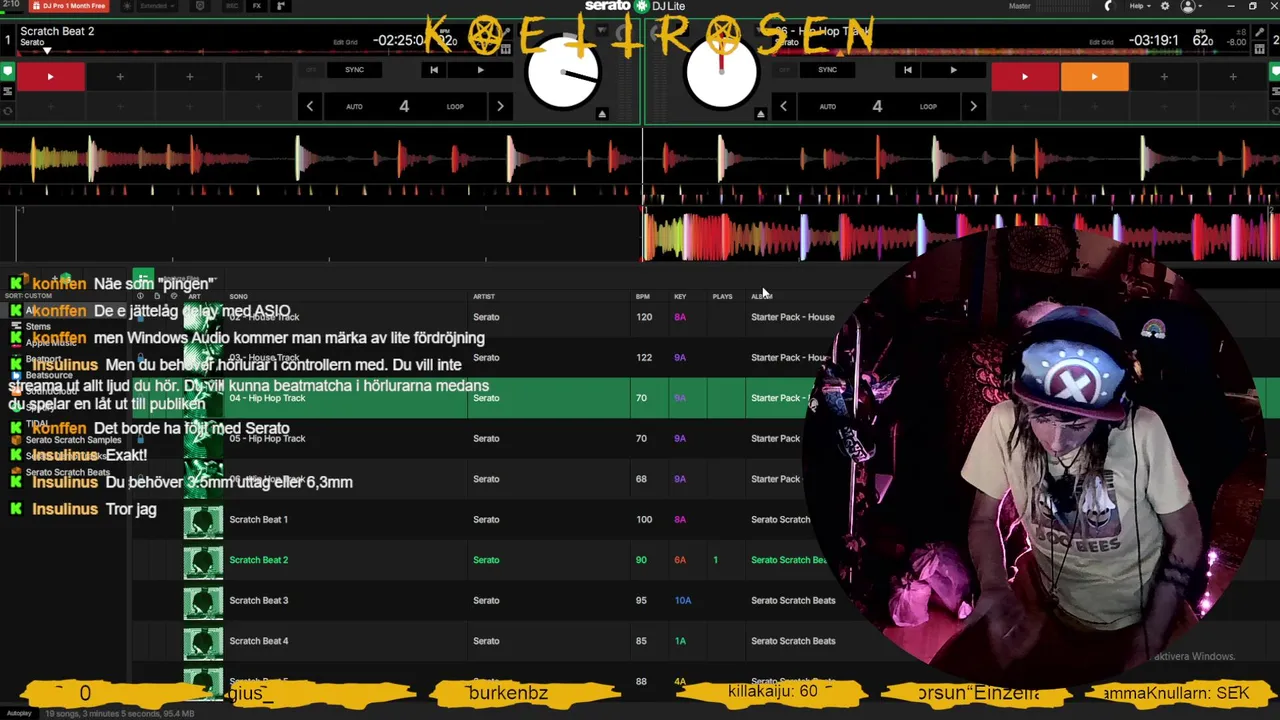The image size is (1280, 720).
Task: Toggle the REC panel
Action: [x=232, y=6]
